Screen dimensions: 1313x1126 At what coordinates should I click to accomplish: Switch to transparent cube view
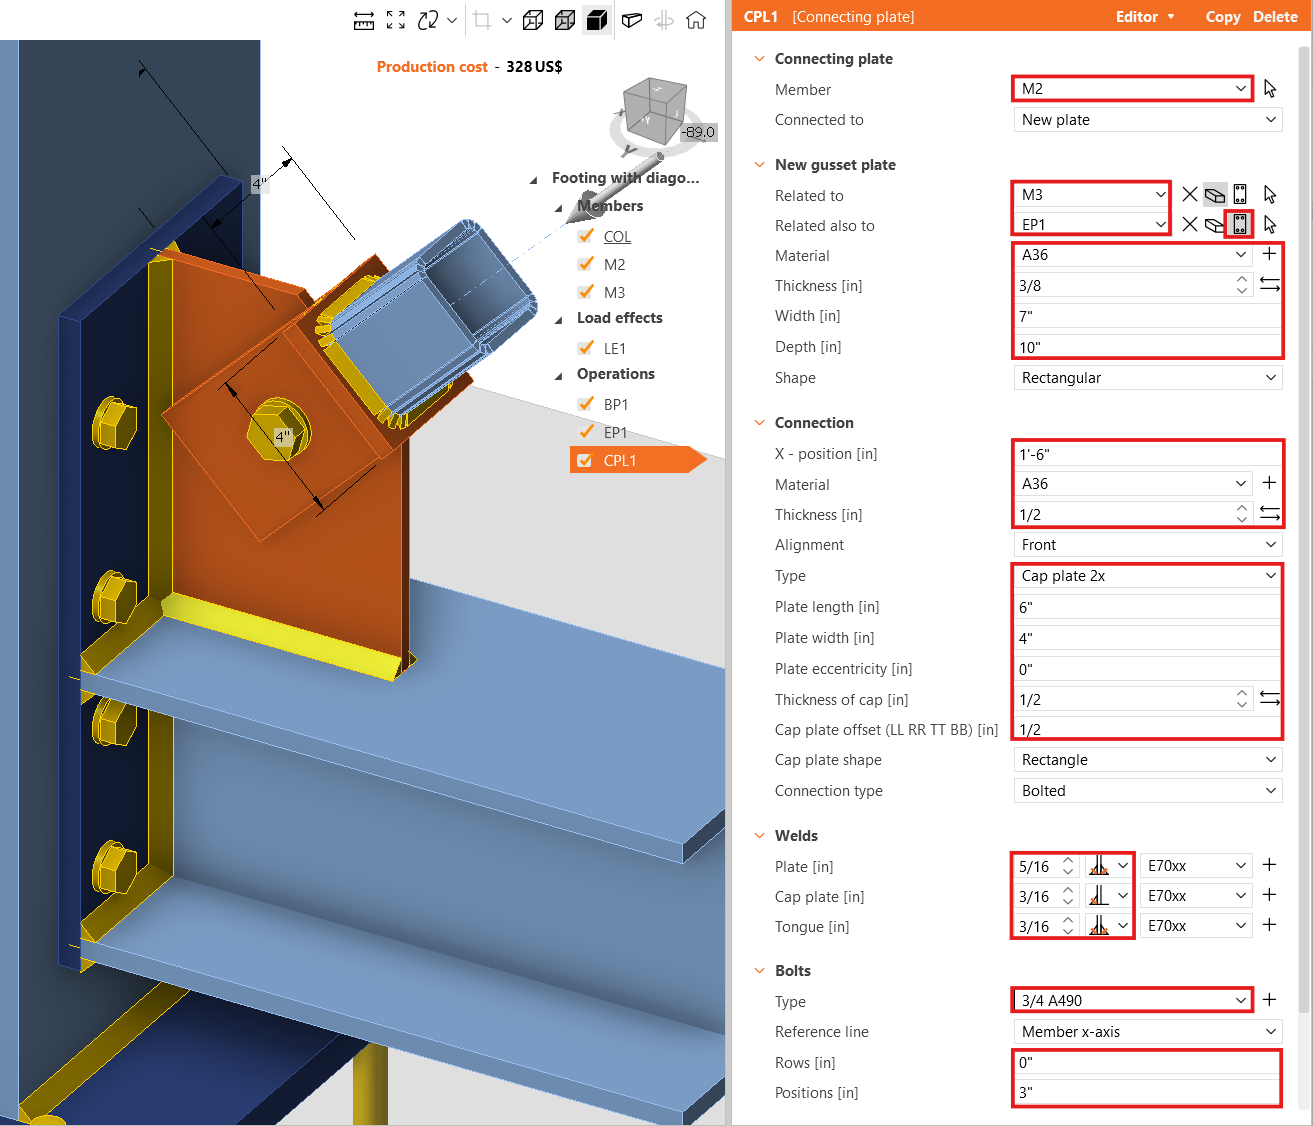565,20
